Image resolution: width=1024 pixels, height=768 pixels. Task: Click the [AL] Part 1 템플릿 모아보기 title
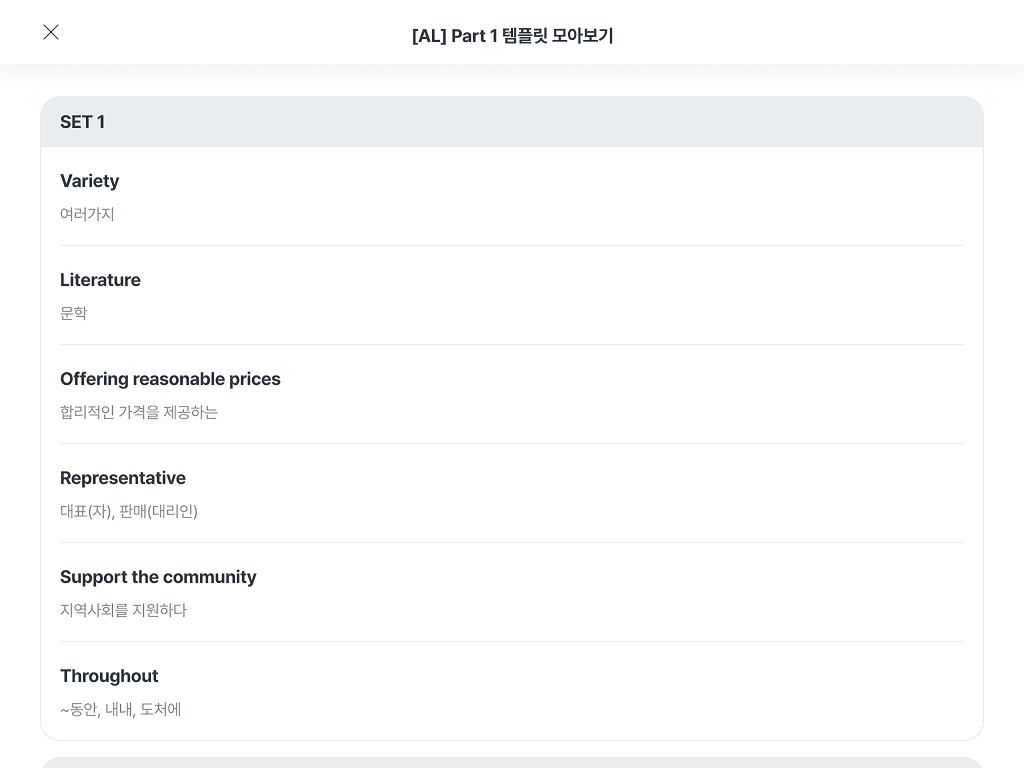click(512, 36)
